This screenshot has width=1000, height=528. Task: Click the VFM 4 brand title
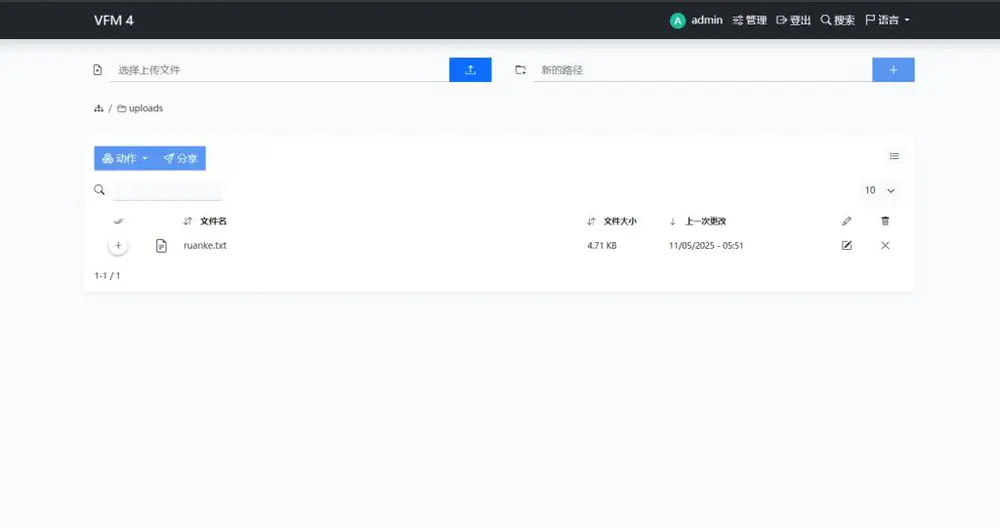(114, 20)
